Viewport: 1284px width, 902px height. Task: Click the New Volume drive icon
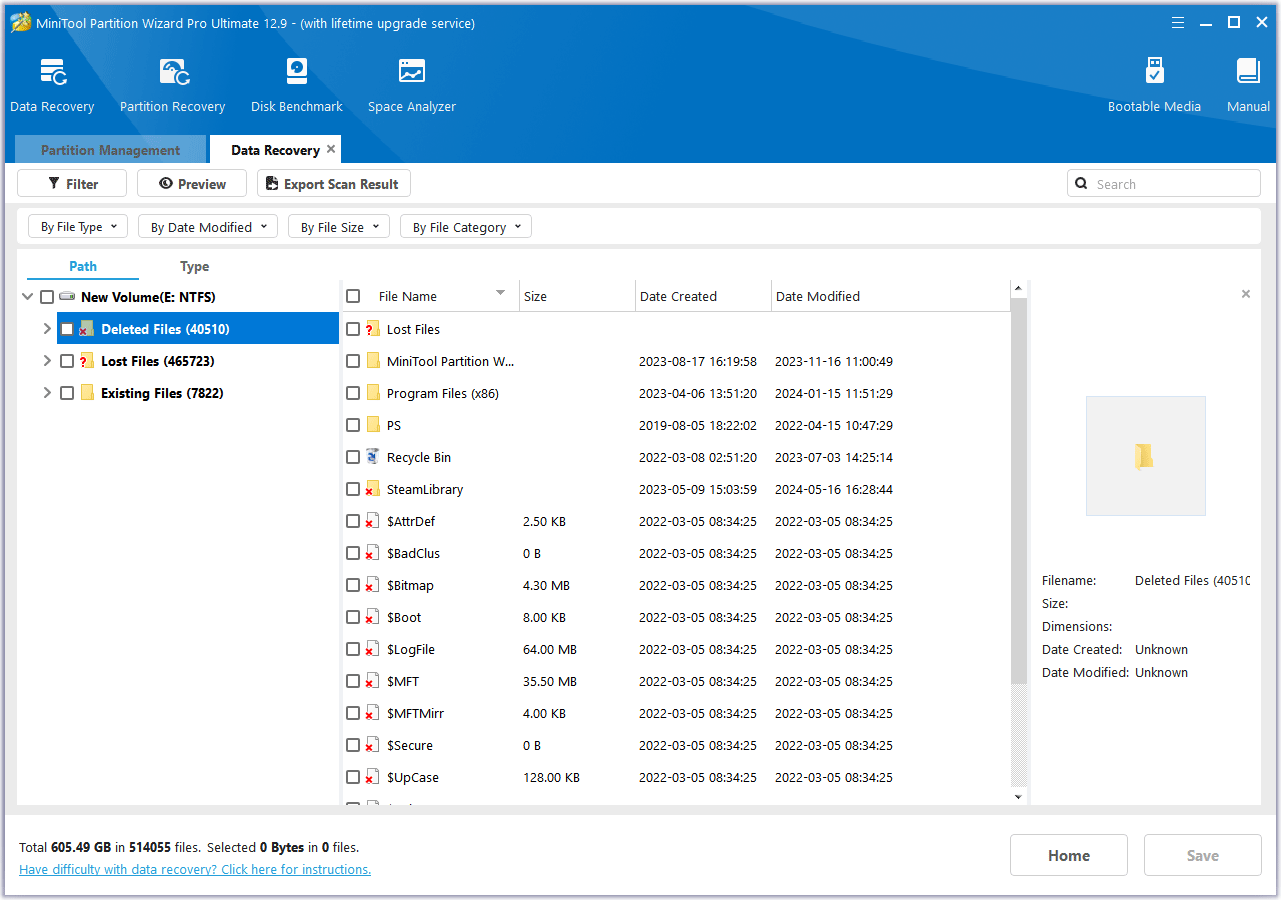click(67, 297)
